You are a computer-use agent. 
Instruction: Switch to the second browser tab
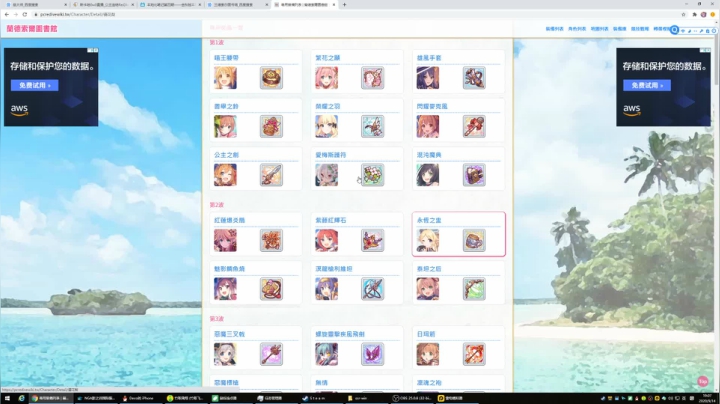pyautogui.click(x=103, y=5)
